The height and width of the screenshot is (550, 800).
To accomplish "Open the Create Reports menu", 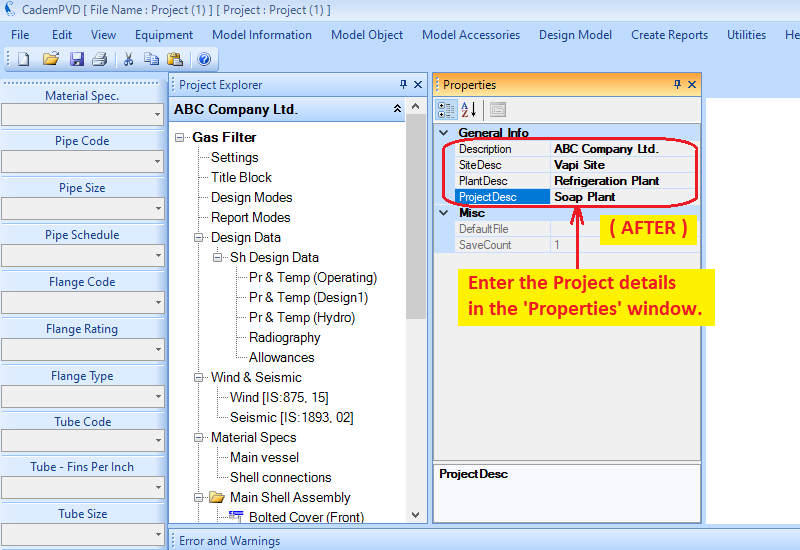I will 669,35.
